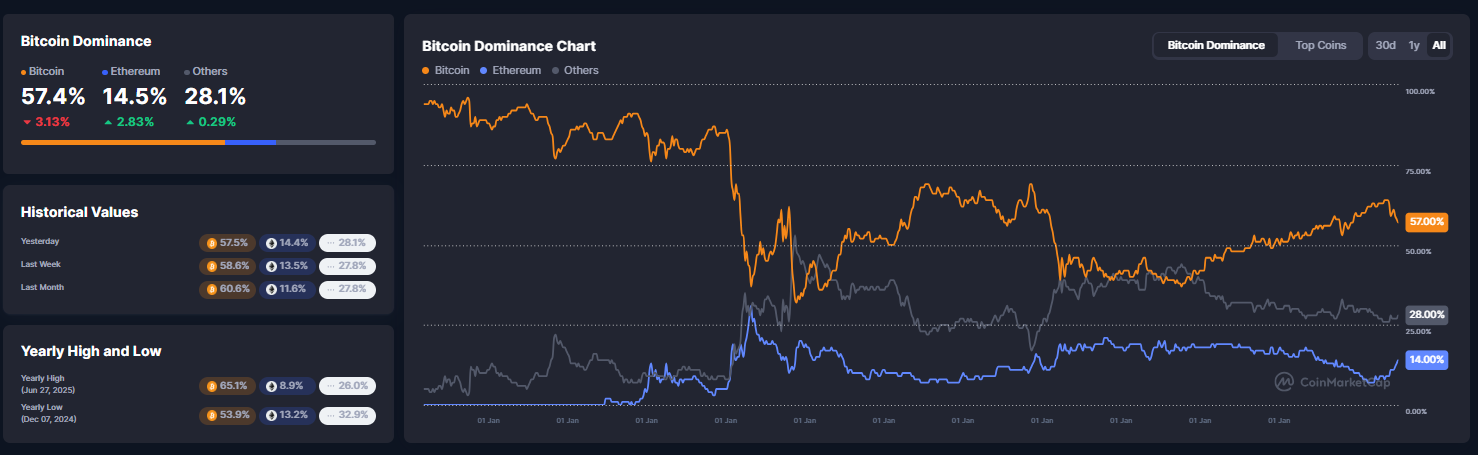Click the Others dots icon in the Last Month row
The height and width of the screenshot is (455, 1478).
[330, 289]
